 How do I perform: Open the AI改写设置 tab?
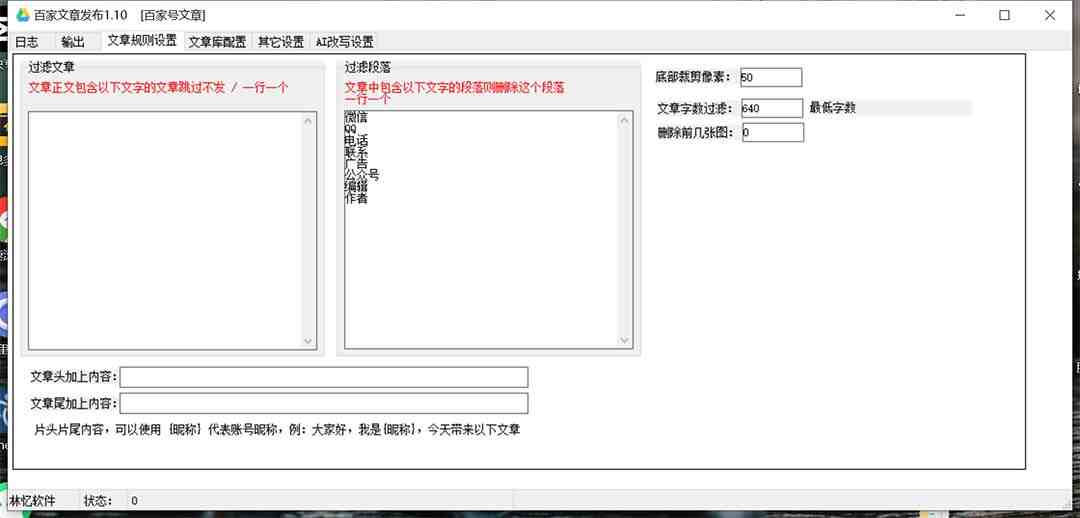tap(344, 42)
